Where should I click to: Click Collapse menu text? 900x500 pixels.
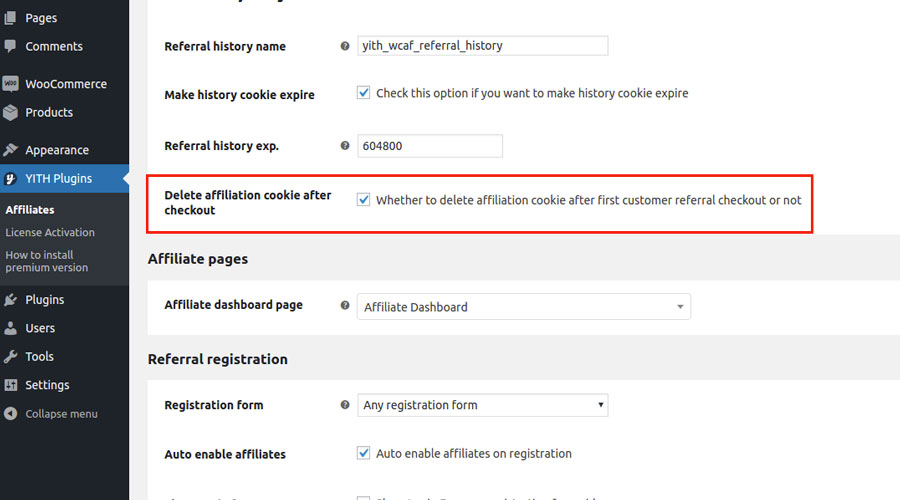tap(61, 414)
